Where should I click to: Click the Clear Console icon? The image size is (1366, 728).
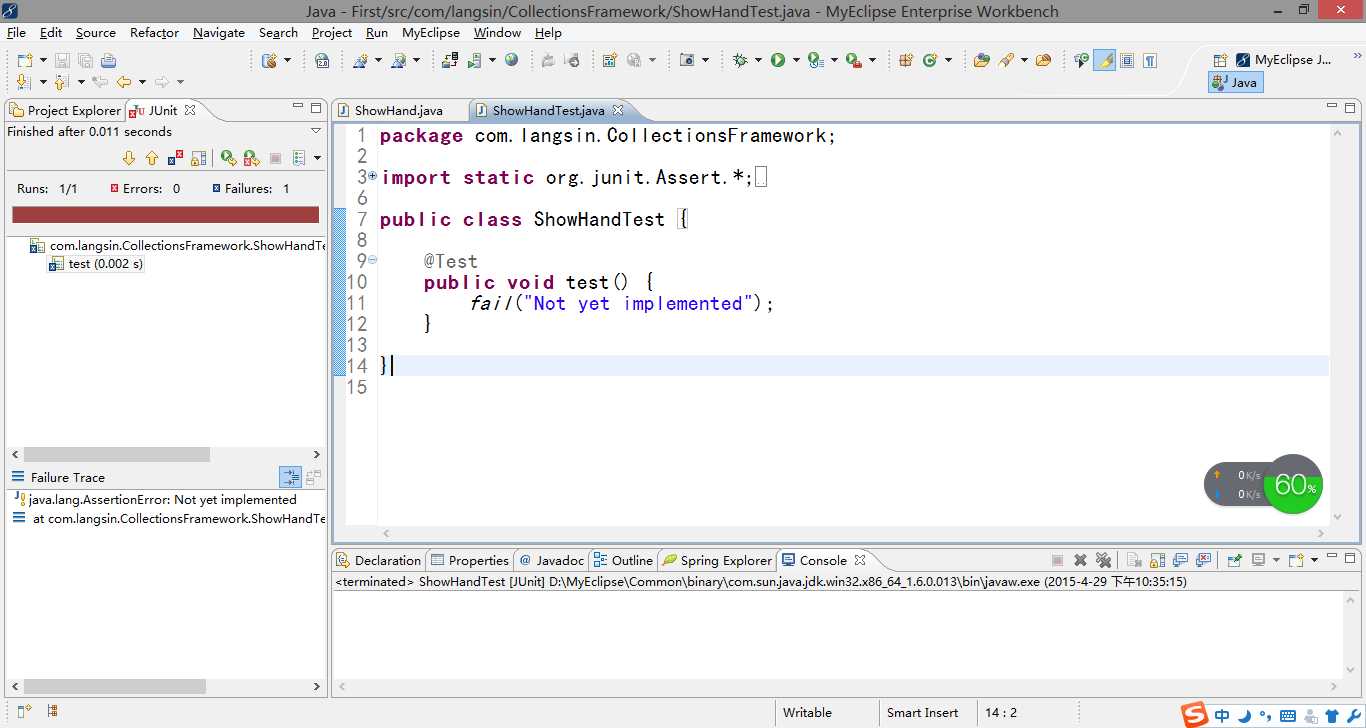coord(1134,560)
